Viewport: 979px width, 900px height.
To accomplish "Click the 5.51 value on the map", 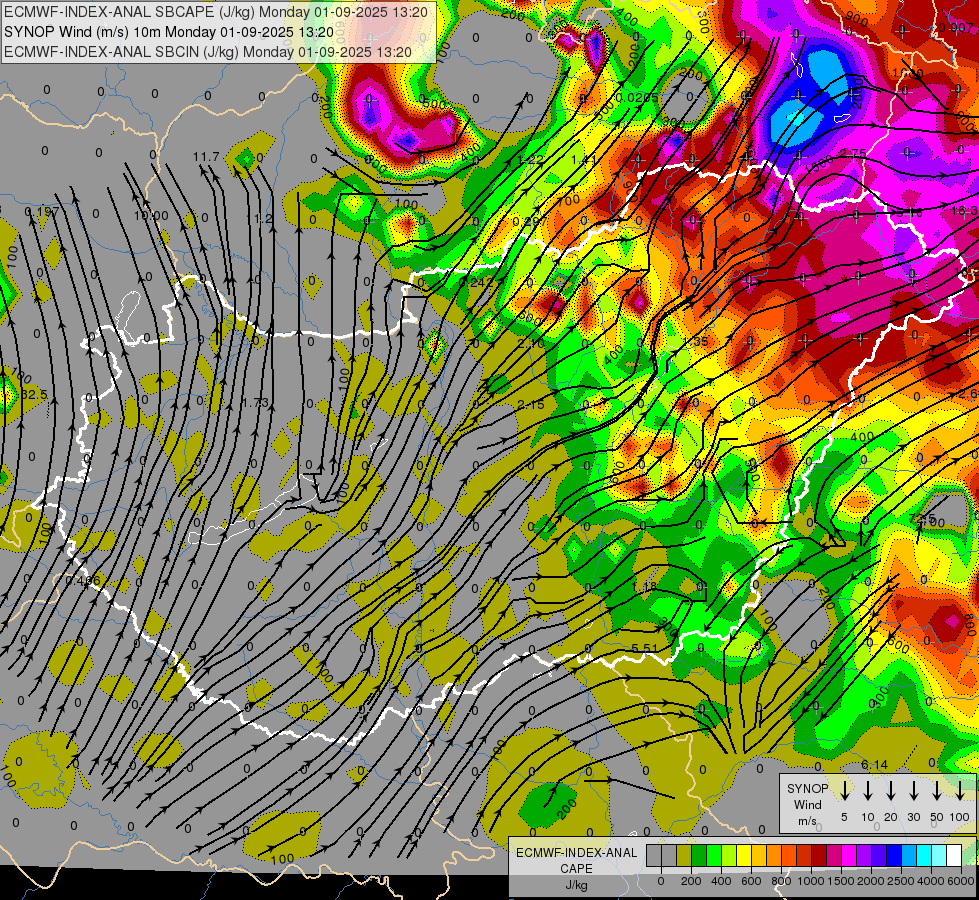I will pyautogui.click(x=644, y=648).
